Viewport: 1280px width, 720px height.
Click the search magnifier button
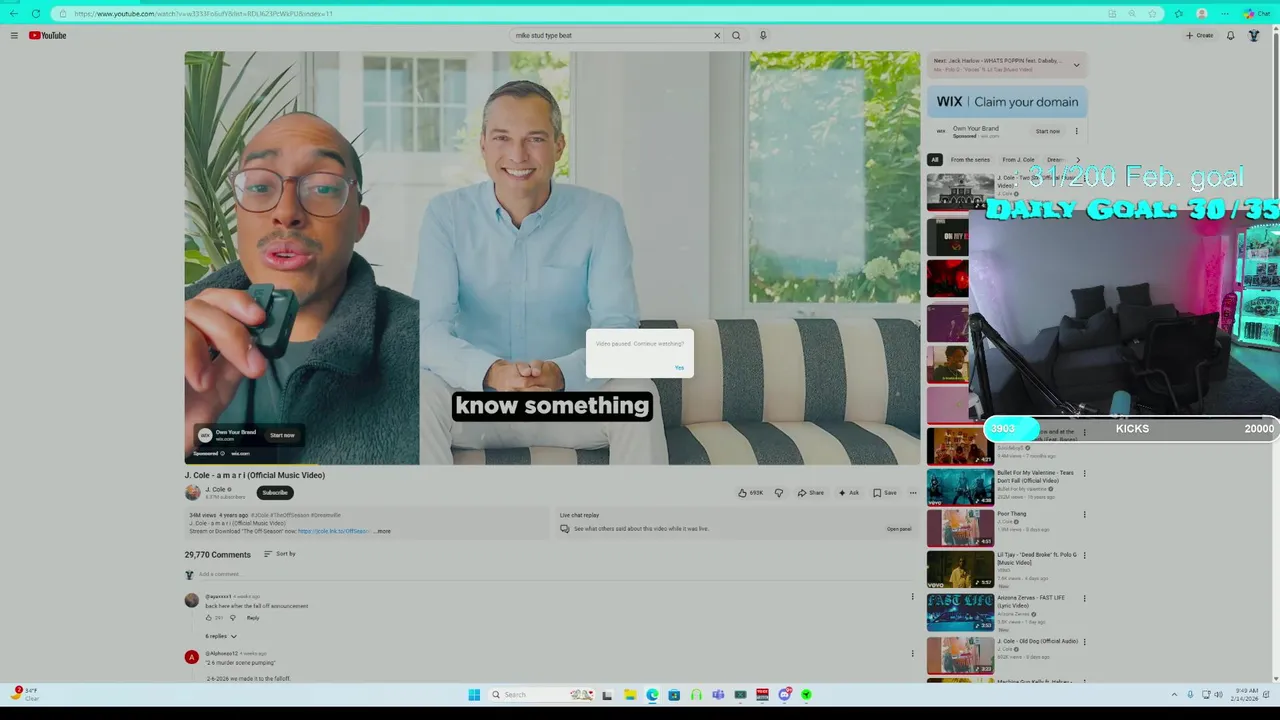tap(736, 35)
